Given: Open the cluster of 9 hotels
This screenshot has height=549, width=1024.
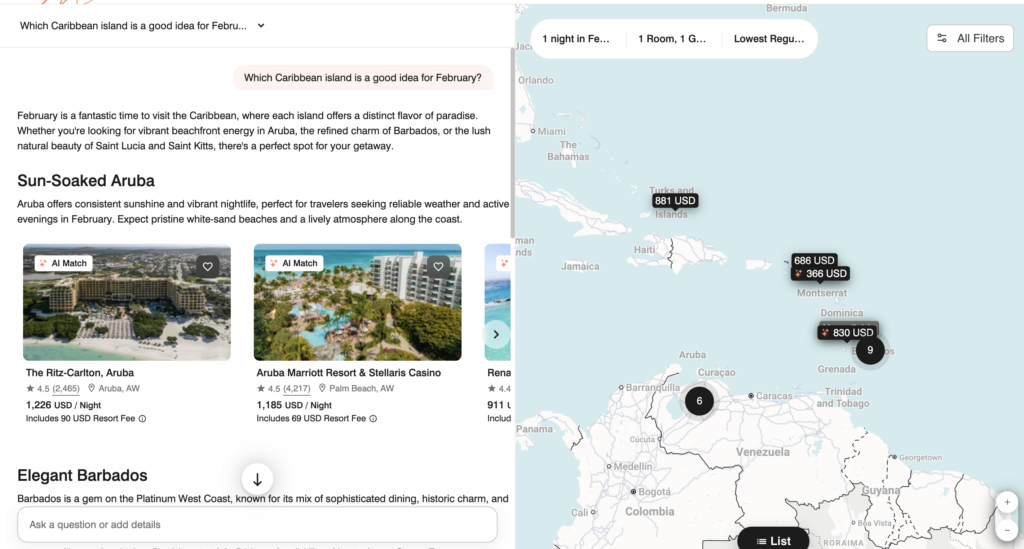Looking at the screenshot, I should (x=870, y=351).
